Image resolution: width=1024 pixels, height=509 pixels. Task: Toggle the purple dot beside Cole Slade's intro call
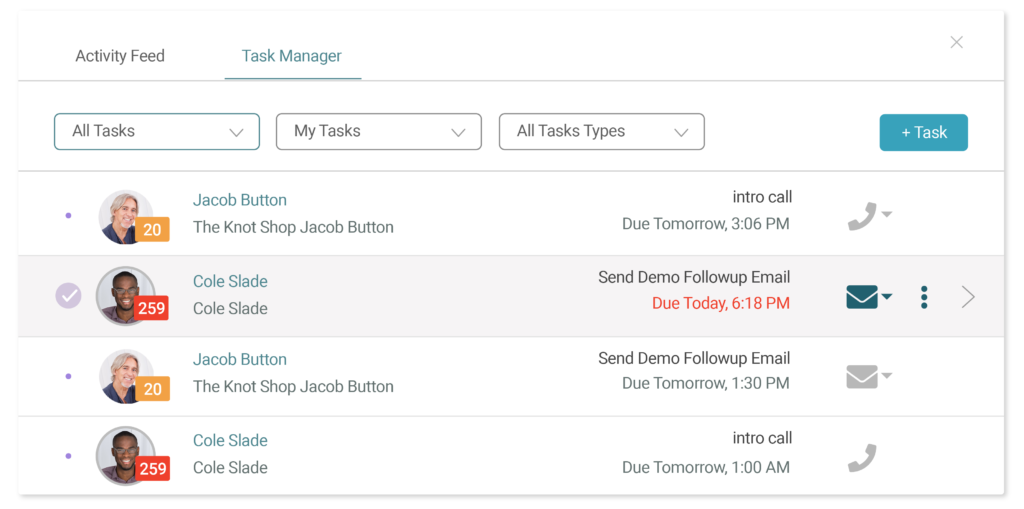[69, 456]
